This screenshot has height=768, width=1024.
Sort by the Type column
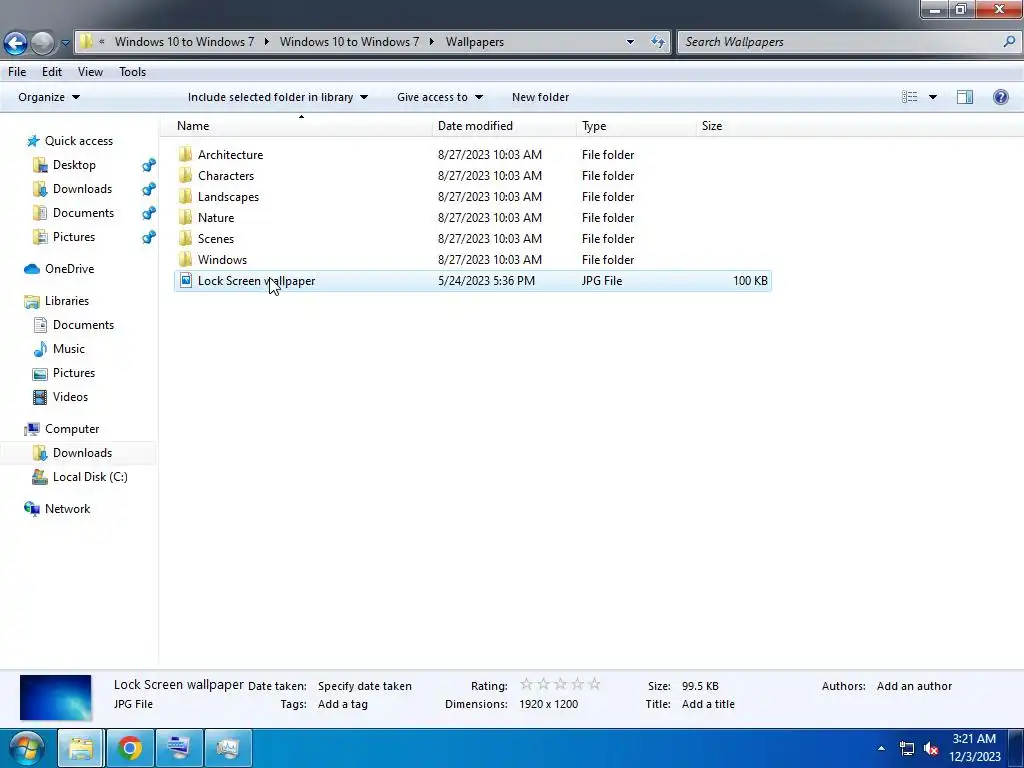tap(636, 126)
